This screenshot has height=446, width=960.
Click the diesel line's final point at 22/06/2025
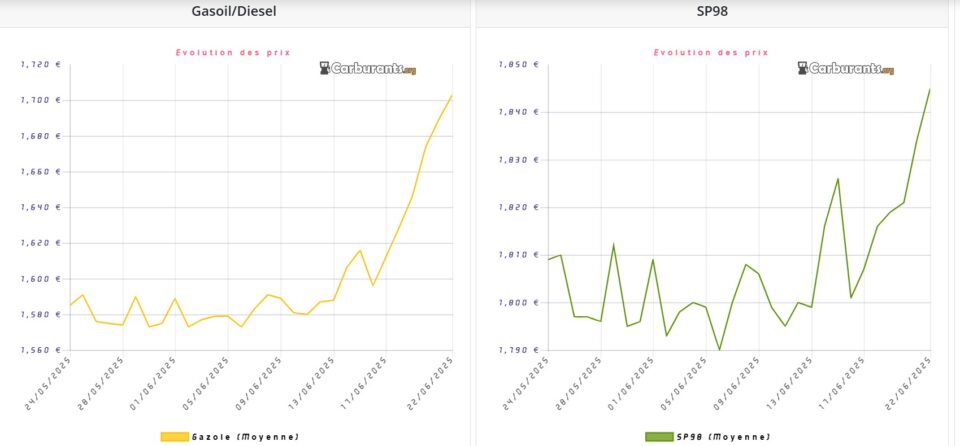(x=452, y=96)
